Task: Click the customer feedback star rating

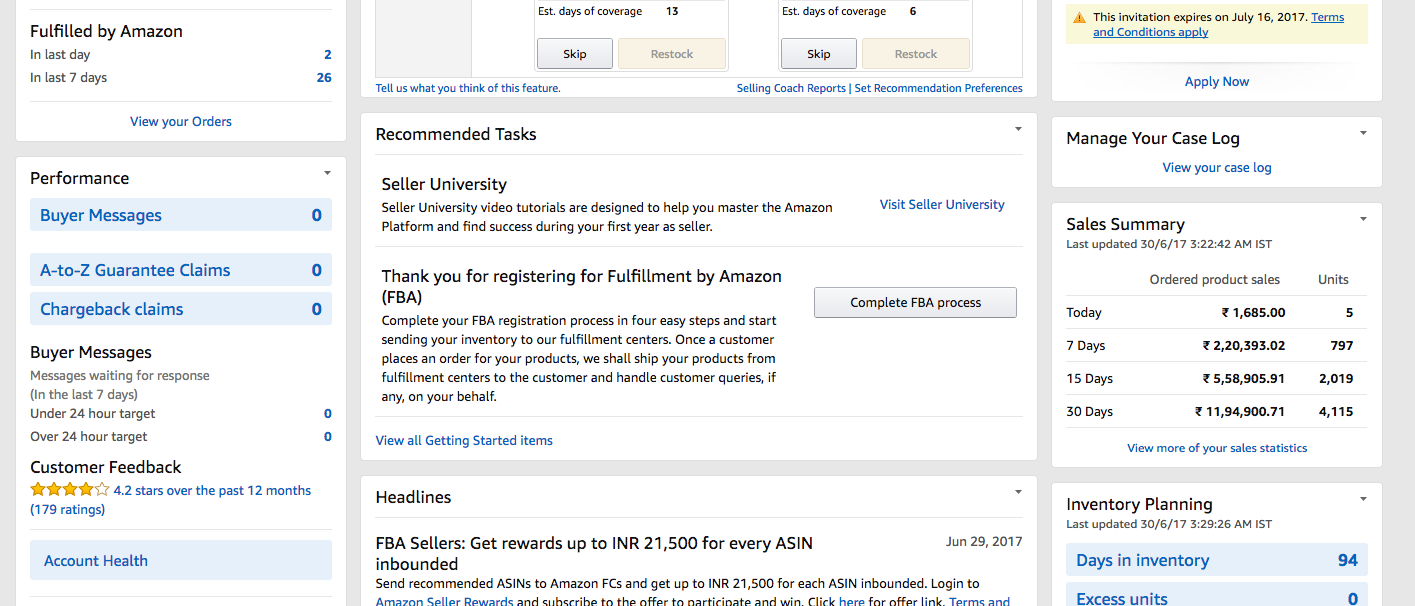Action: [69, 489]
